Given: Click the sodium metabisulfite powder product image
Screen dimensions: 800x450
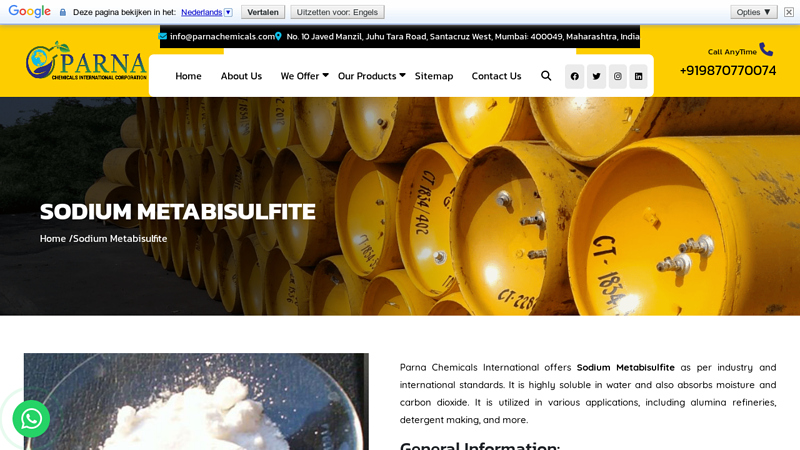Looking at the screenshot, I should click(x=196, y=402).
